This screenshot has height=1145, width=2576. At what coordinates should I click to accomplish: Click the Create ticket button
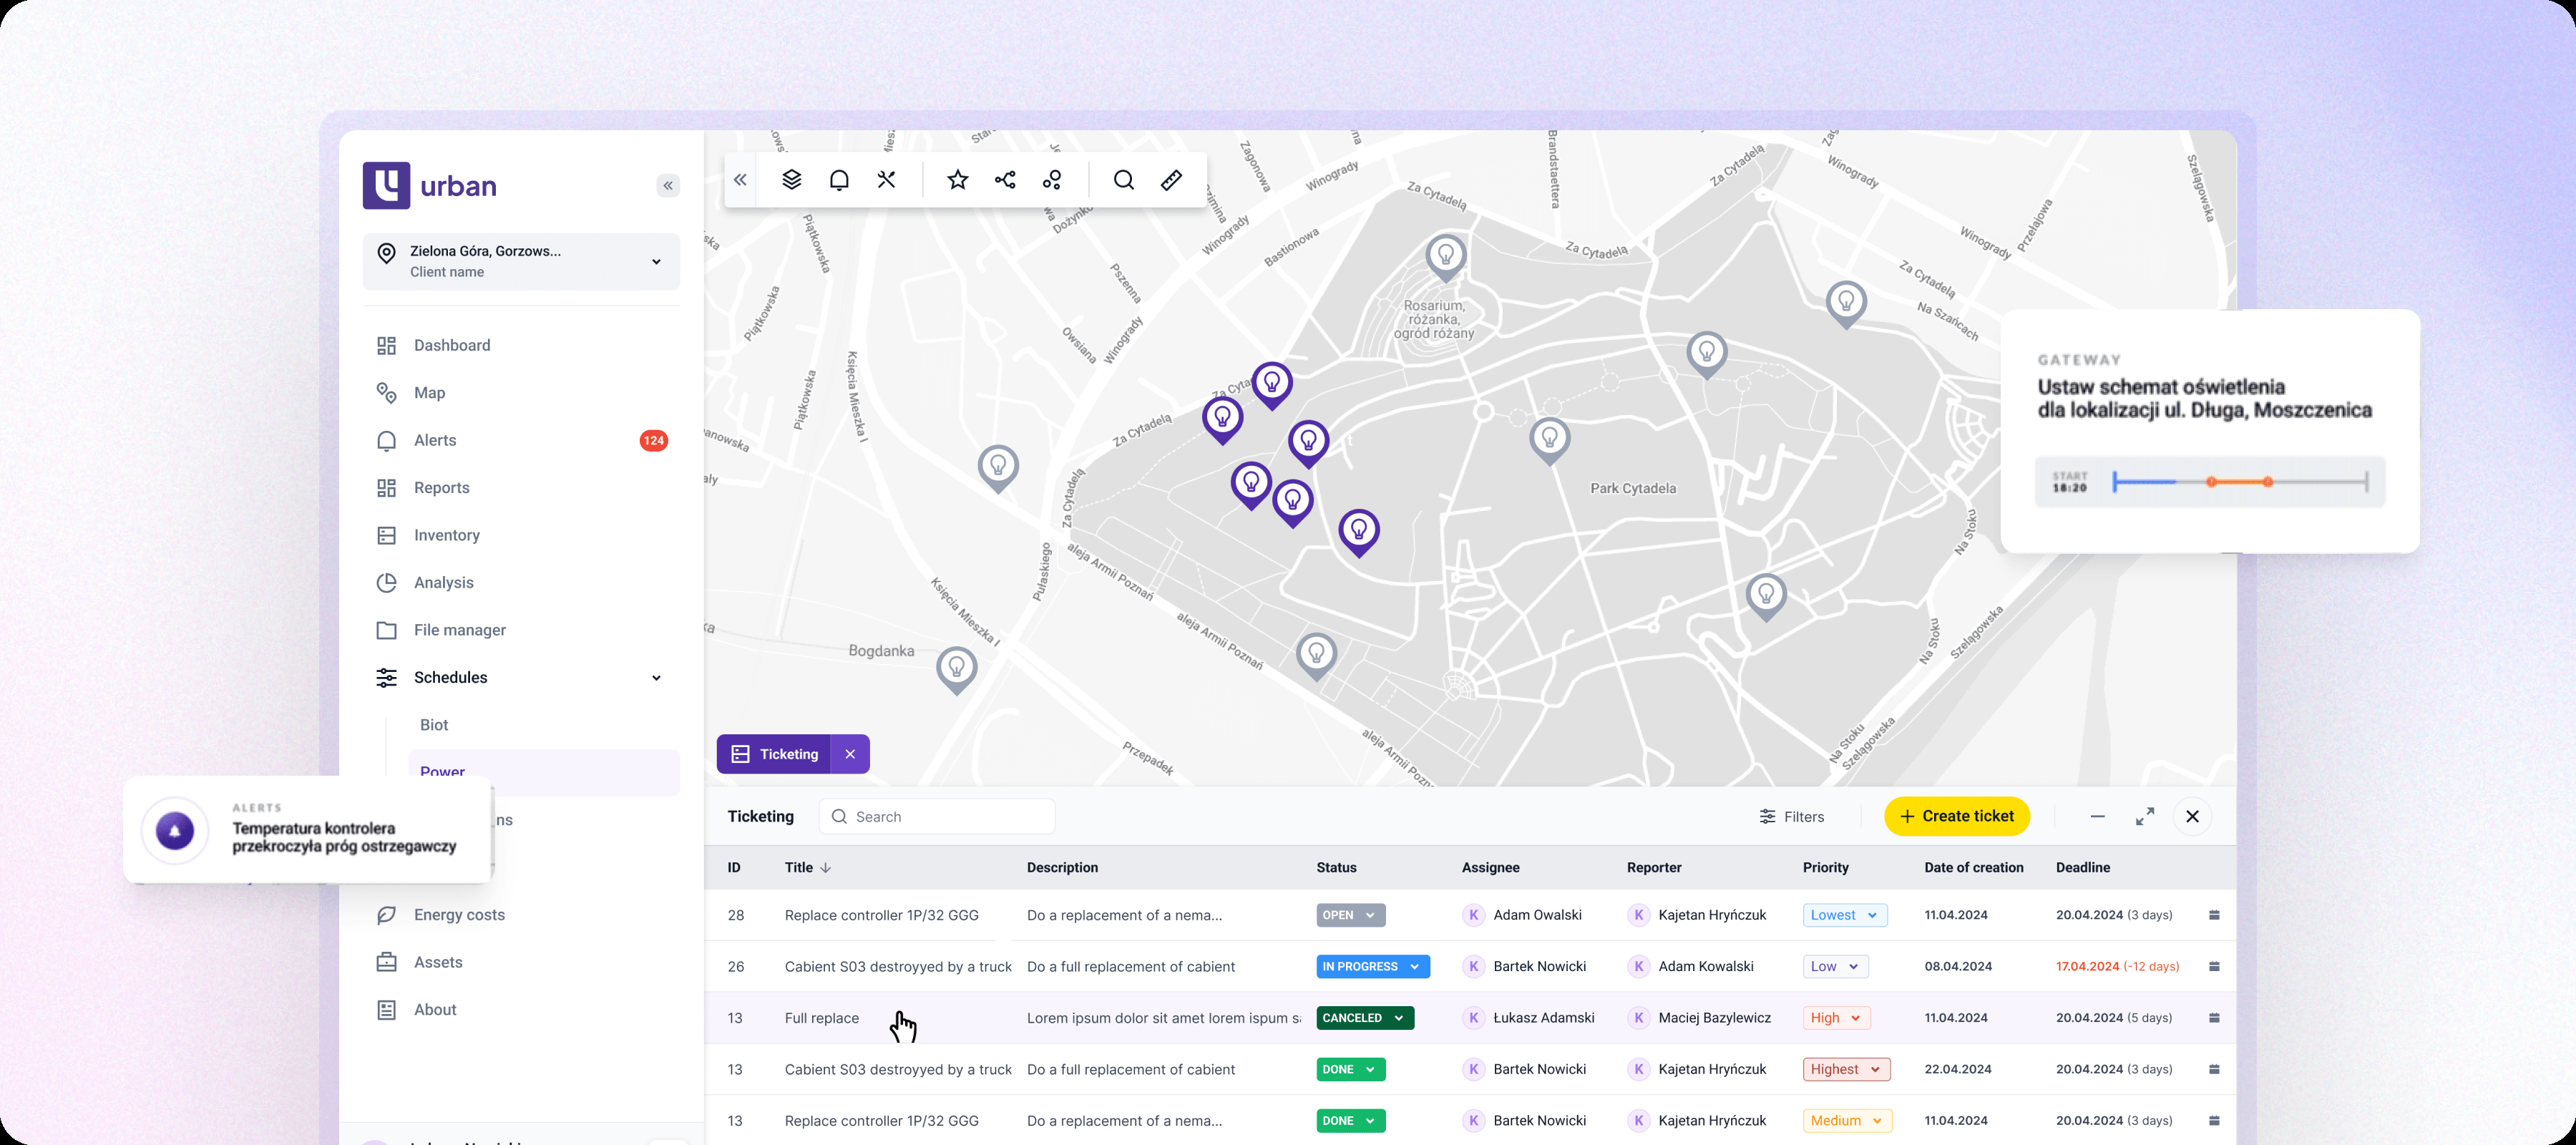[x=1956, y=816]
